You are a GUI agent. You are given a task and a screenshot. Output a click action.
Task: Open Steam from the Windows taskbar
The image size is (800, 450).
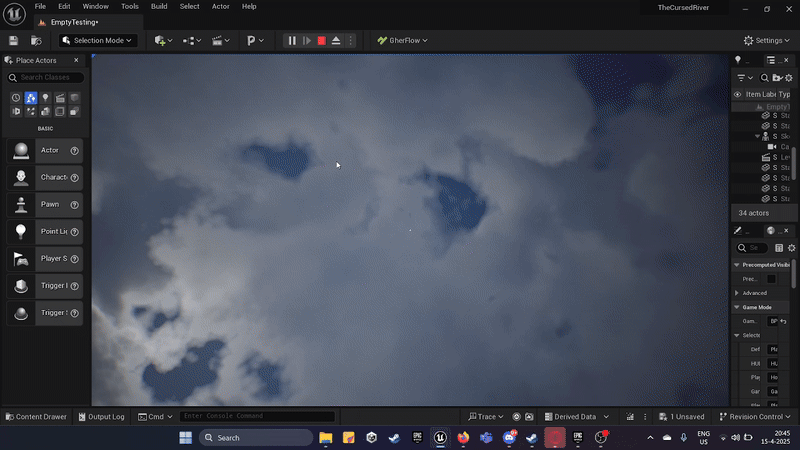[391, 437]
